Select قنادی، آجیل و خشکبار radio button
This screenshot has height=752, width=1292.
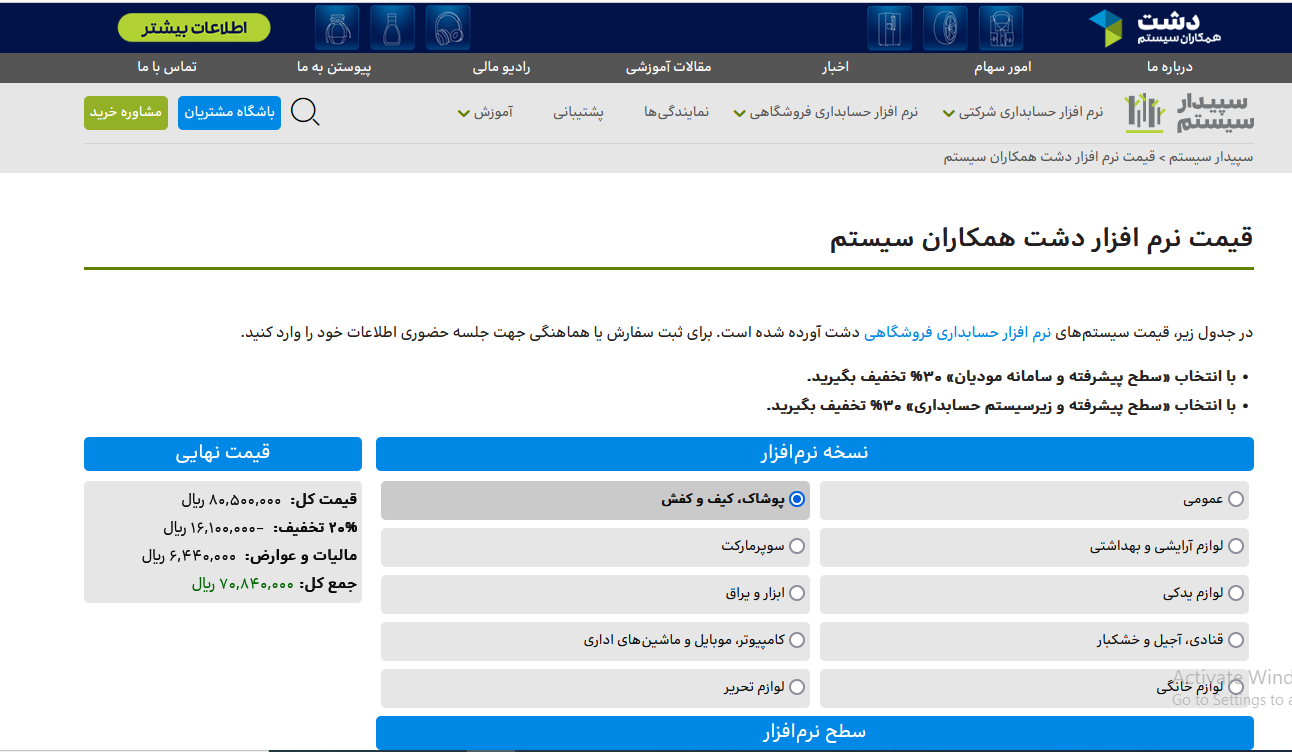click(1236, 640)
